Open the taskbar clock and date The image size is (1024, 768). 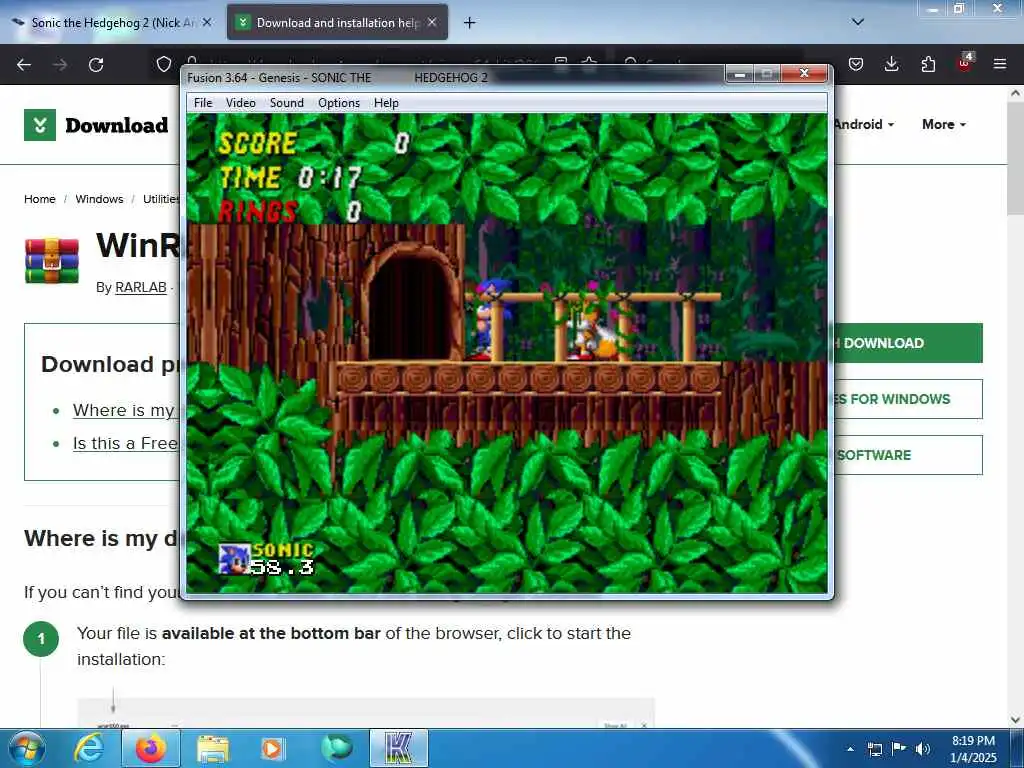click(973, 749)
